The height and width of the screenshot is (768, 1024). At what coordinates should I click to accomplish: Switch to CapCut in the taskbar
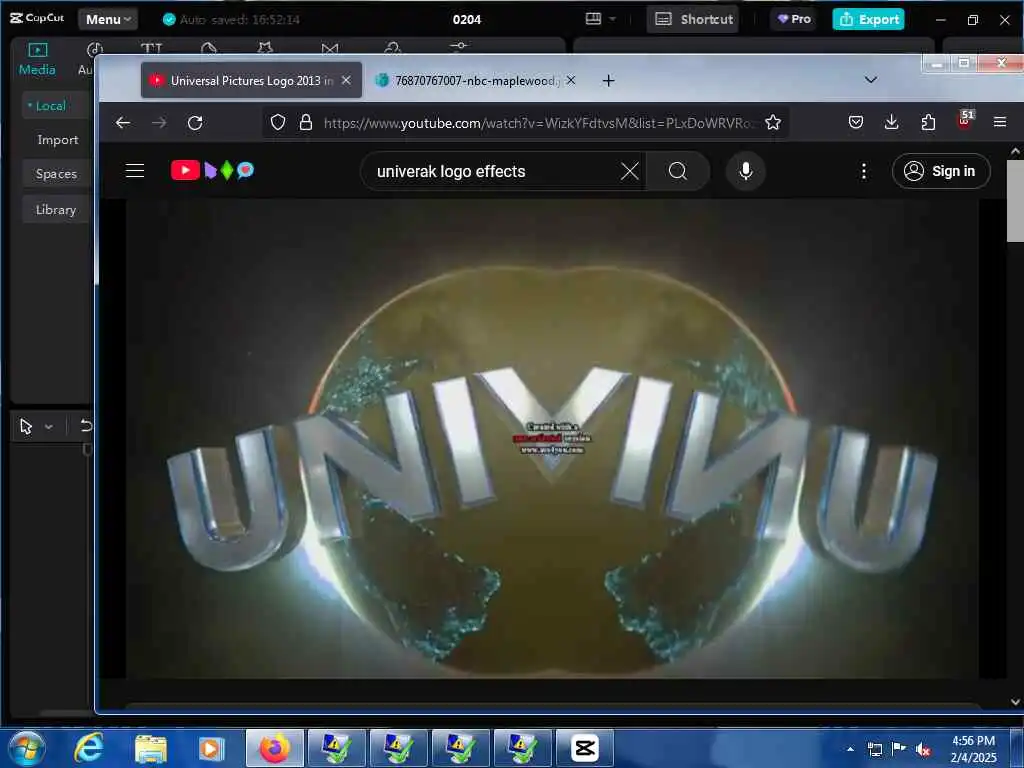(x=584, y=748)
